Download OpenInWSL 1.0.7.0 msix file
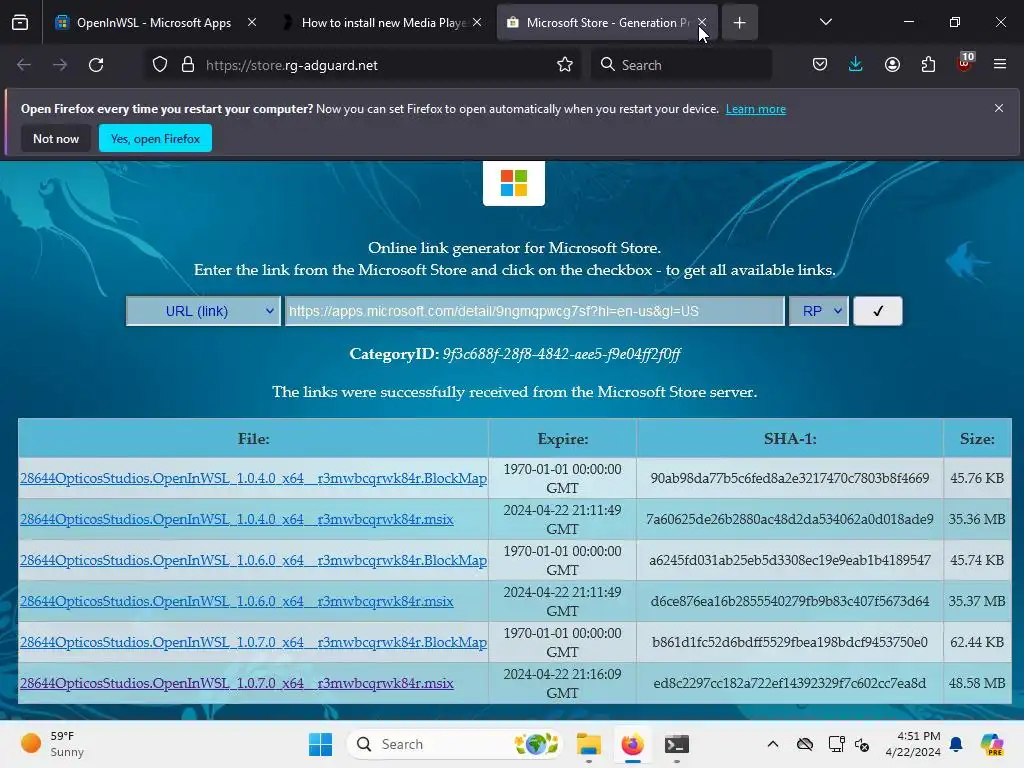This screenshot has height=768, width=1024. click(236, 683)
